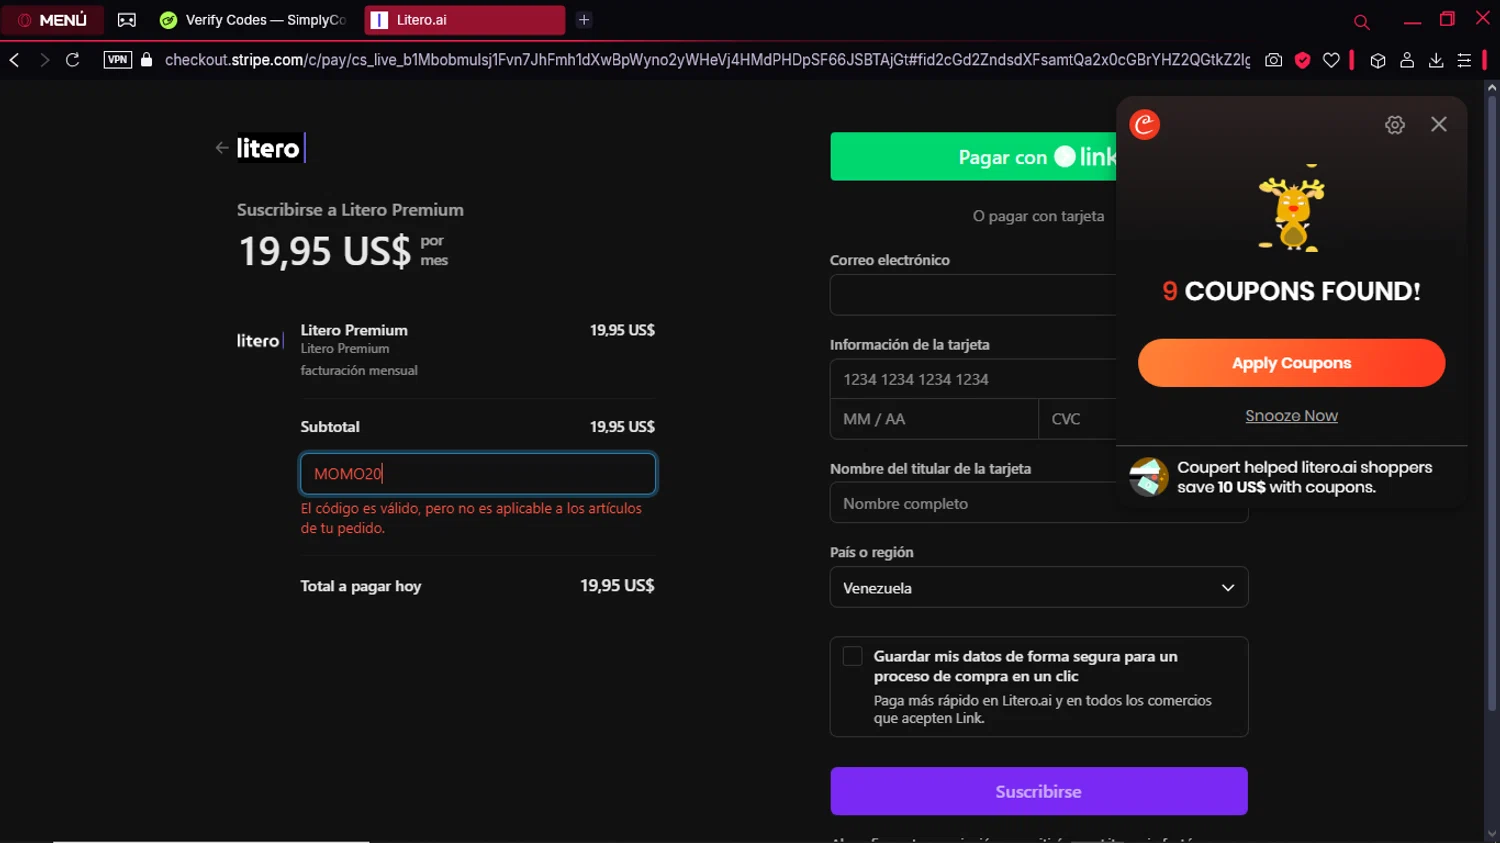This screenshot has width=1500, height=843.
Task: Open the extensions cube icon
Action: pos(1378,60)
